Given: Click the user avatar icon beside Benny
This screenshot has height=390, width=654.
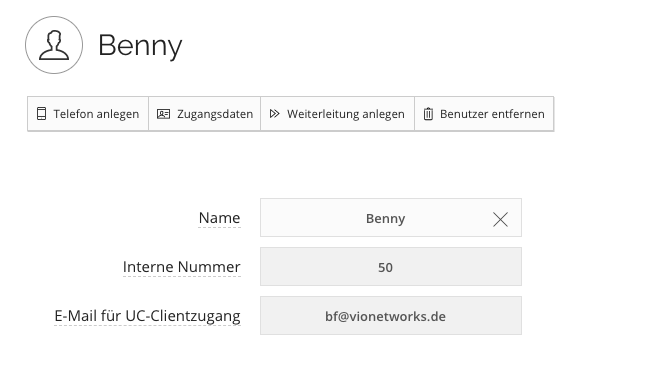Looking at the screenshot, I should pyautogui.click(x=54, y=45).
